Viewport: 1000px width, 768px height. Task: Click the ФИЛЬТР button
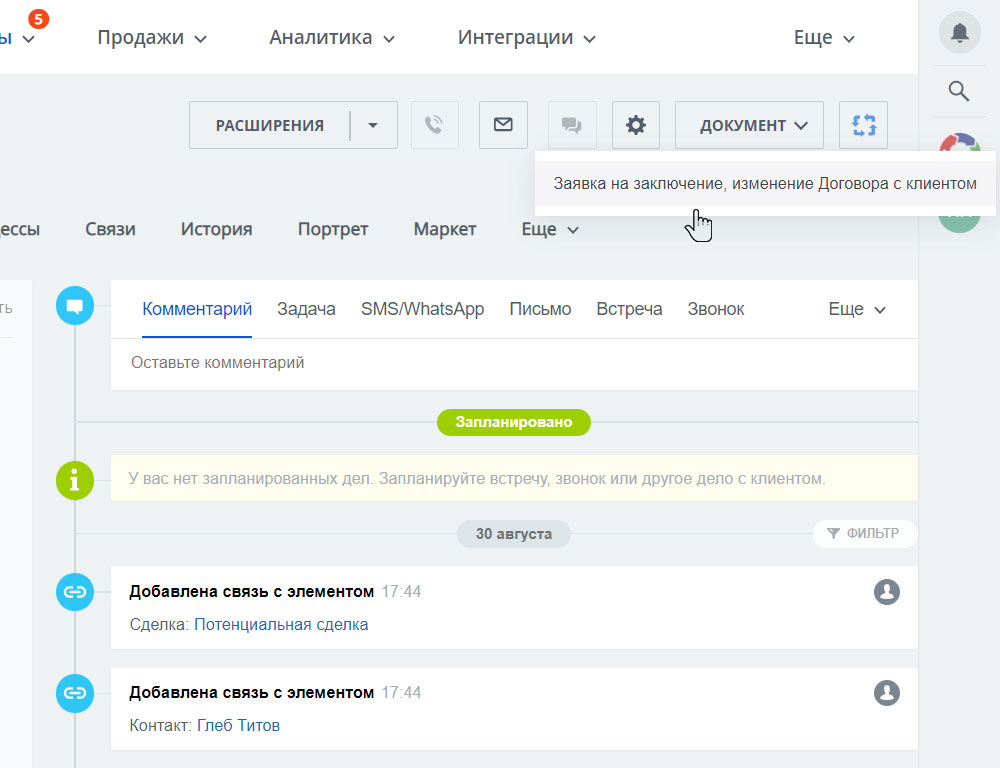click(x=864, y=533)
